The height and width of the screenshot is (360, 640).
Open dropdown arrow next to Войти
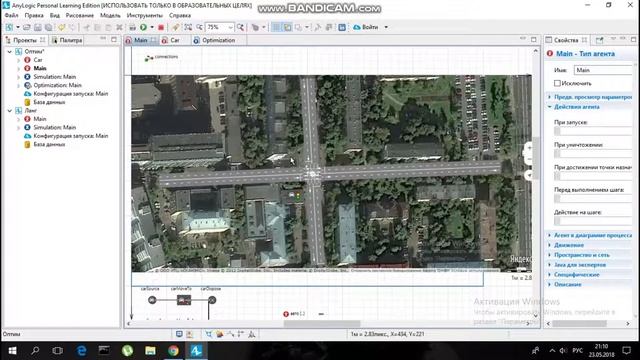(386, 27)
